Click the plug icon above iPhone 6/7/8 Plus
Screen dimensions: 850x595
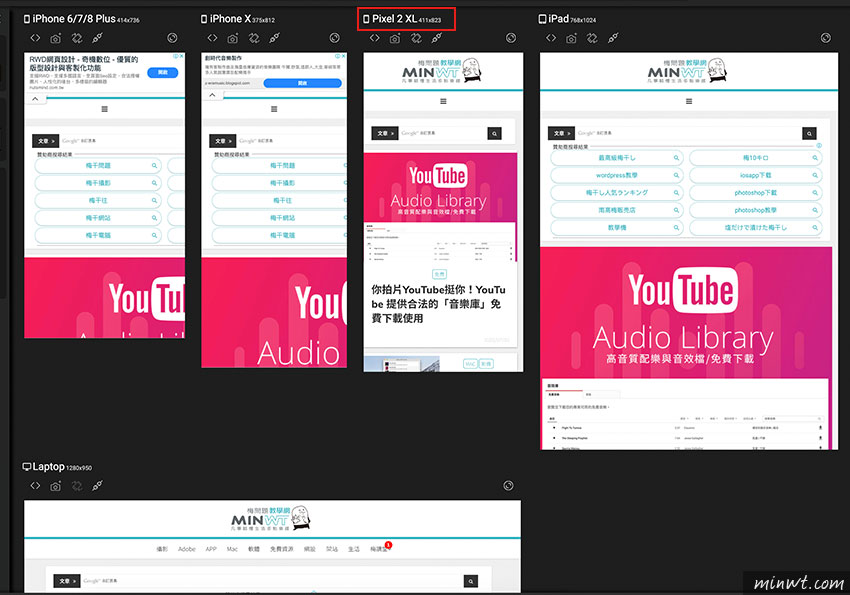[98, 38]
